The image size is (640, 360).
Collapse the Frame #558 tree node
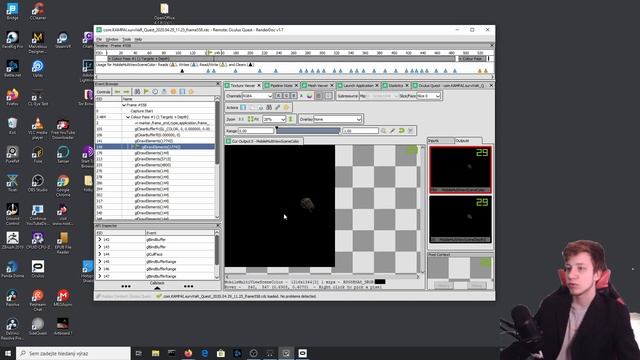pyautogui.click(x=124, y=105)
